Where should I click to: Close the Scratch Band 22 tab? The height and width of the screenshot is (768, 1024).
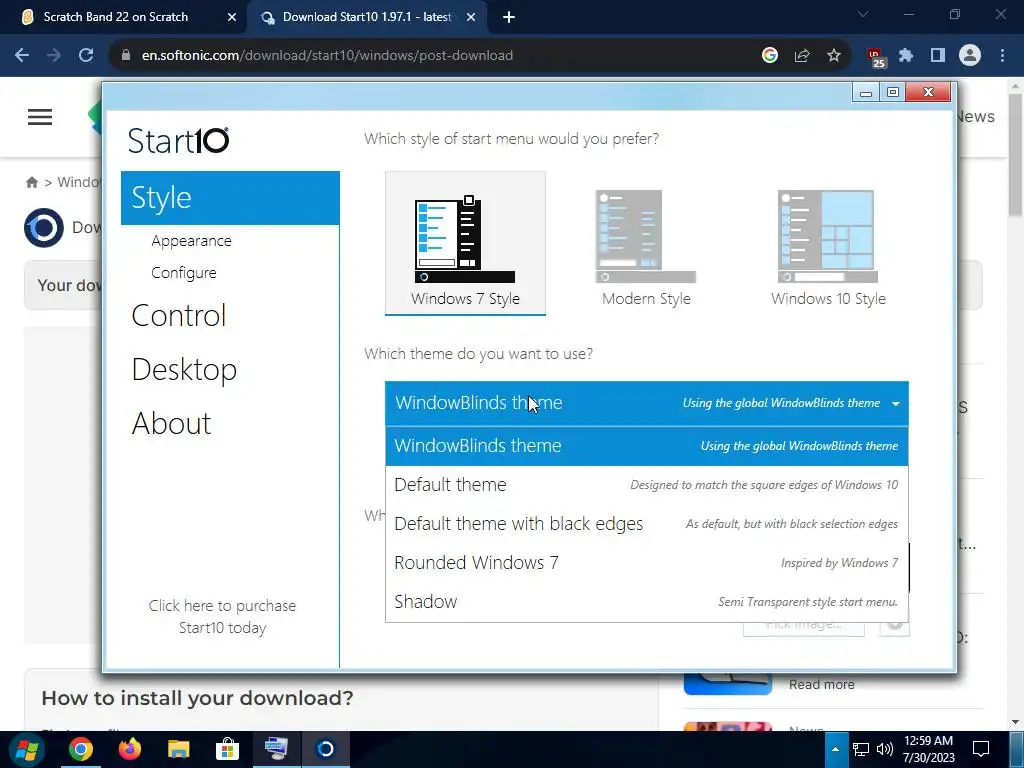point(231,18)
